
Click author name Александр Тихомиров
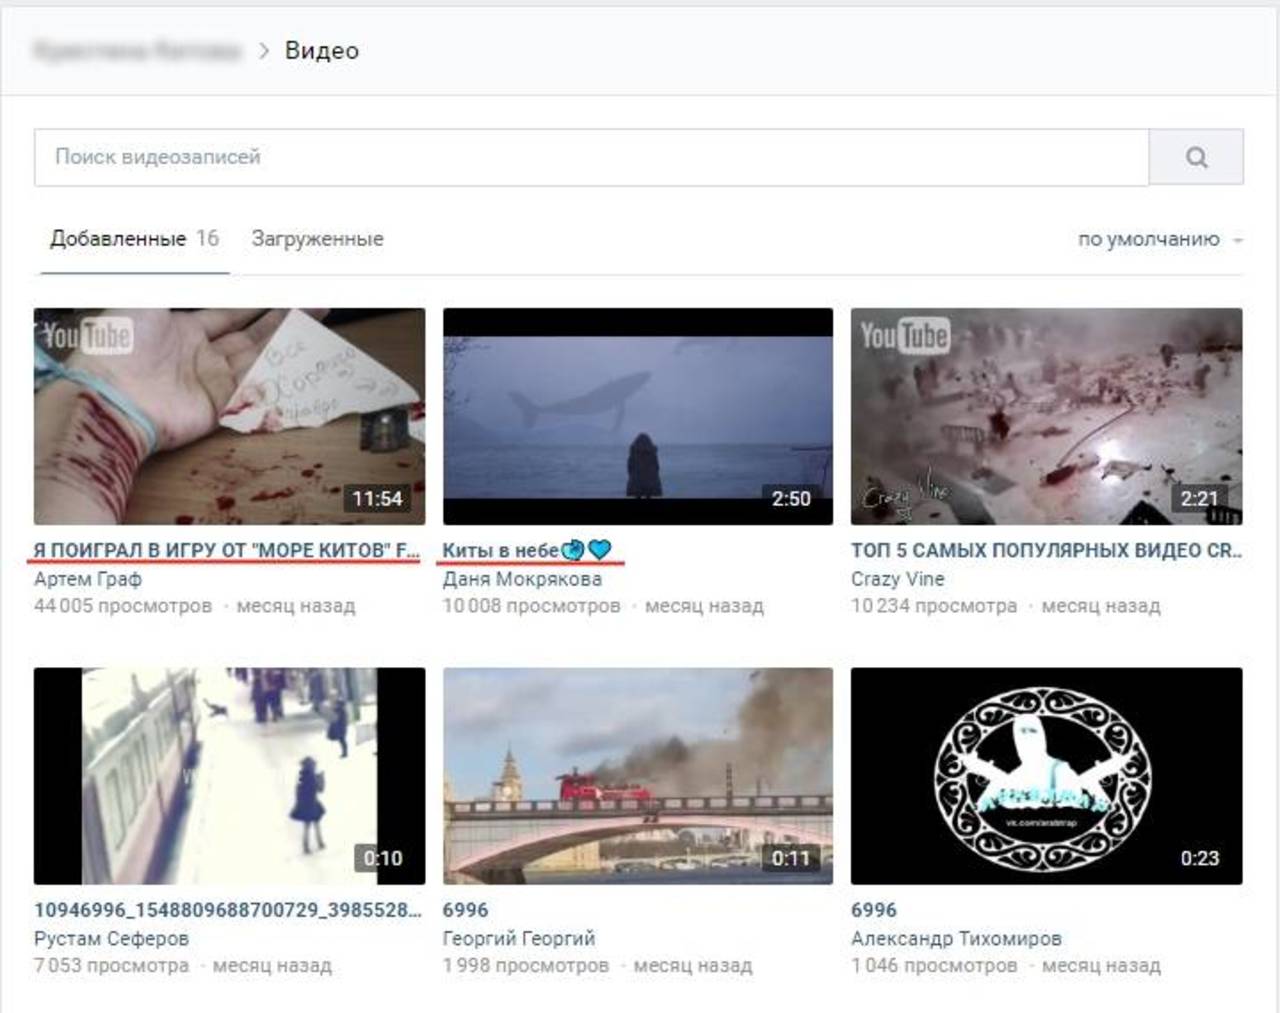956,939
